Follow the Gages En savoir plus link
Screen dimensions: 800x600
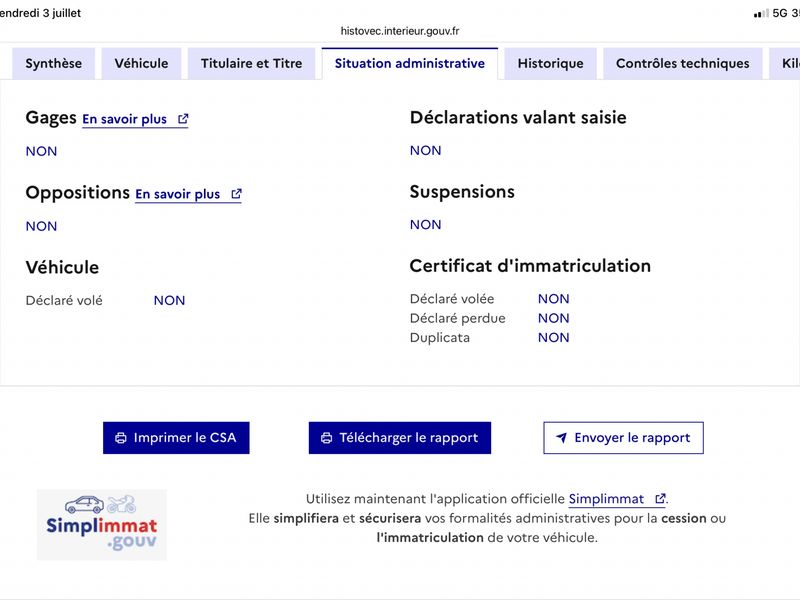coord(135,119)
